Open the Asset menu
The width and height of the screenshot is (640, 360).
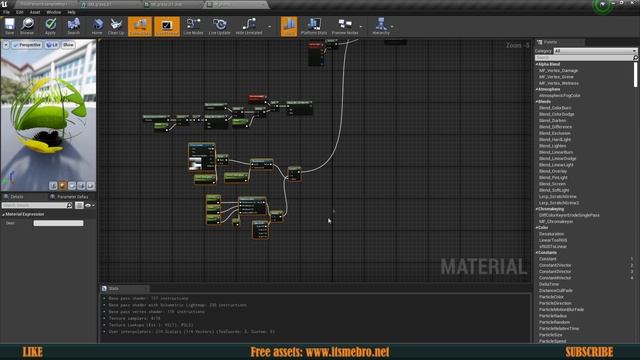35,12
